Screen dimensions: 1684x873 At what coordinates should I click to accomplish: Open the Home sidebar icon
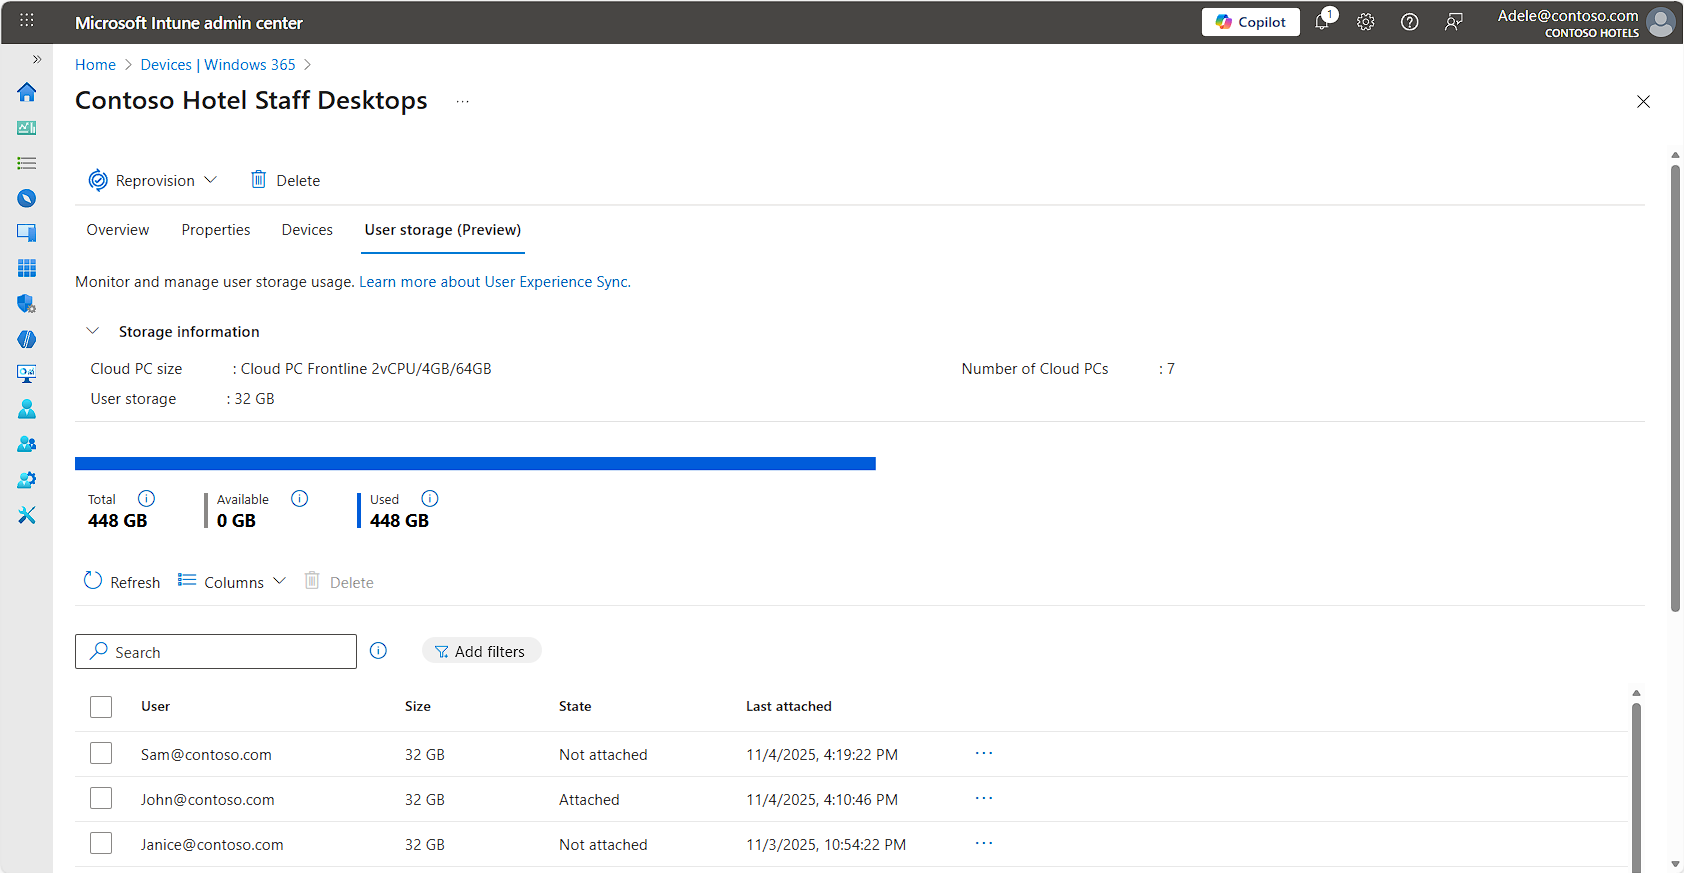(27, 92)
